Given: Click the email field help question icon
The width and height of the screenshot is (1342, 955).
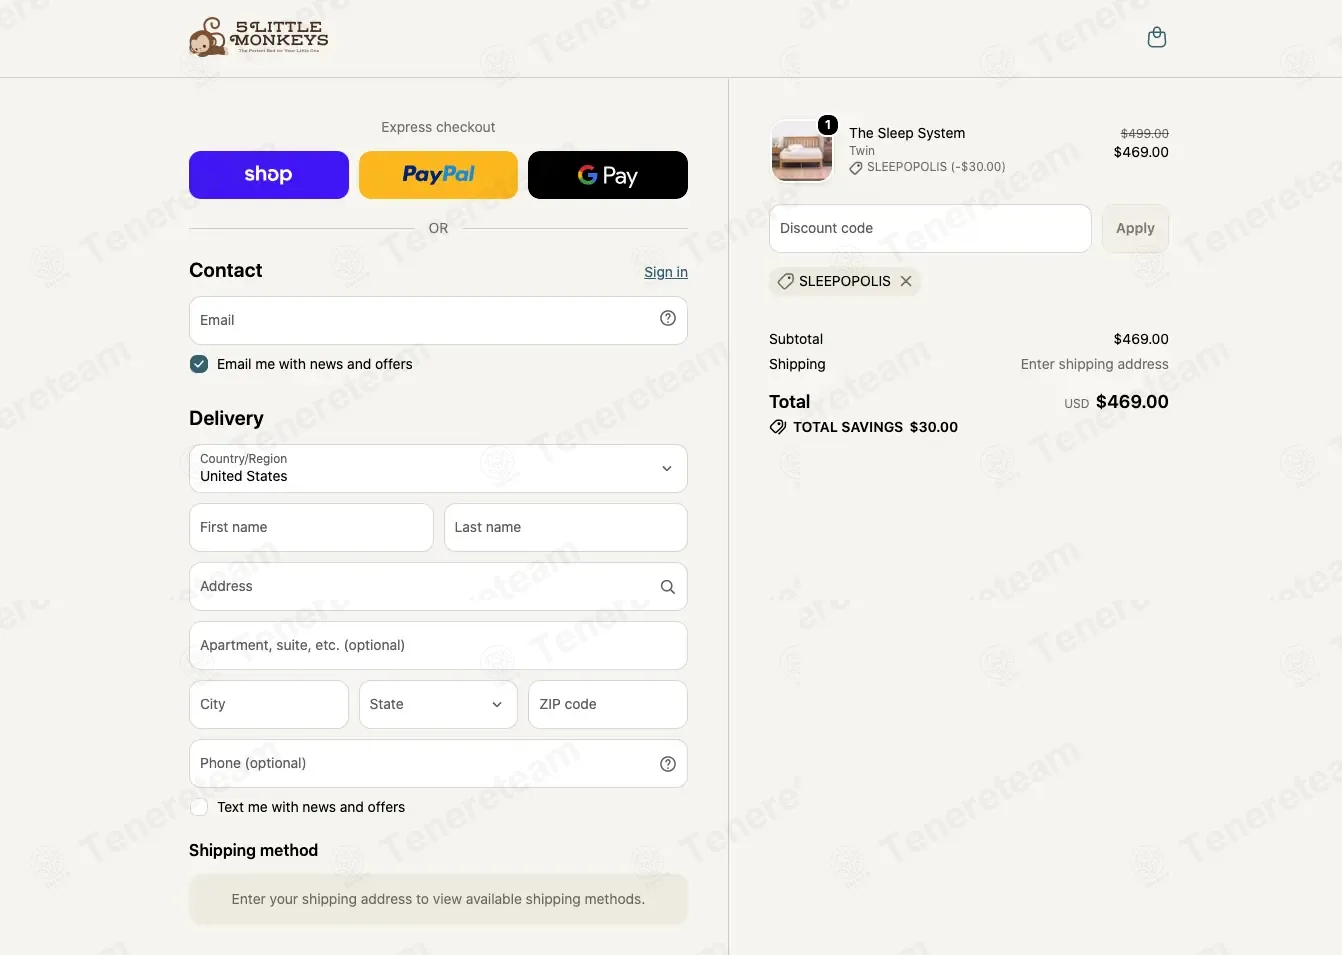Looking at the screenshot, I should click(668, 319).
